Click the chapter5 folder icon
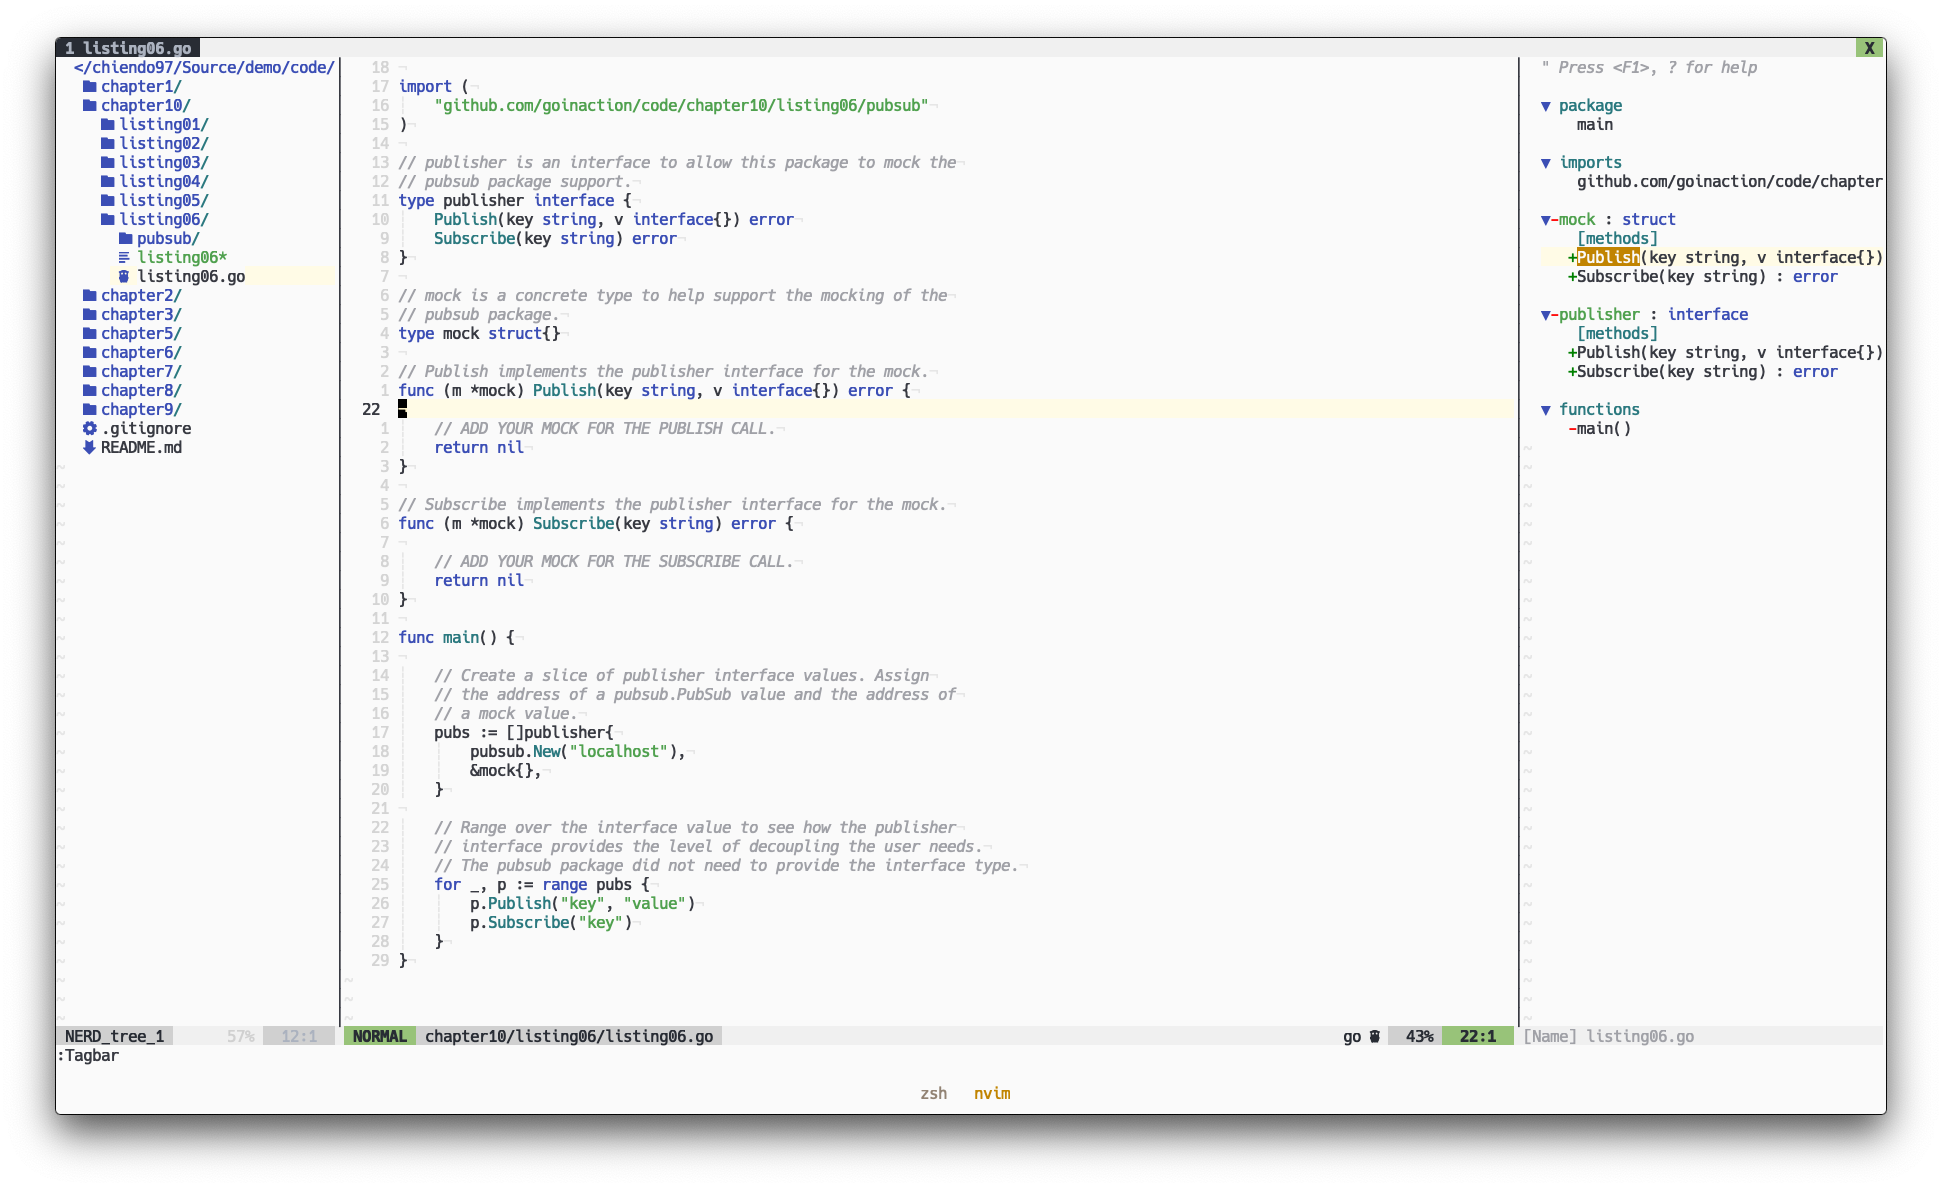The width and height of the screenshot is (1942, 1188). pyautogui.click(x=89, y=333)
